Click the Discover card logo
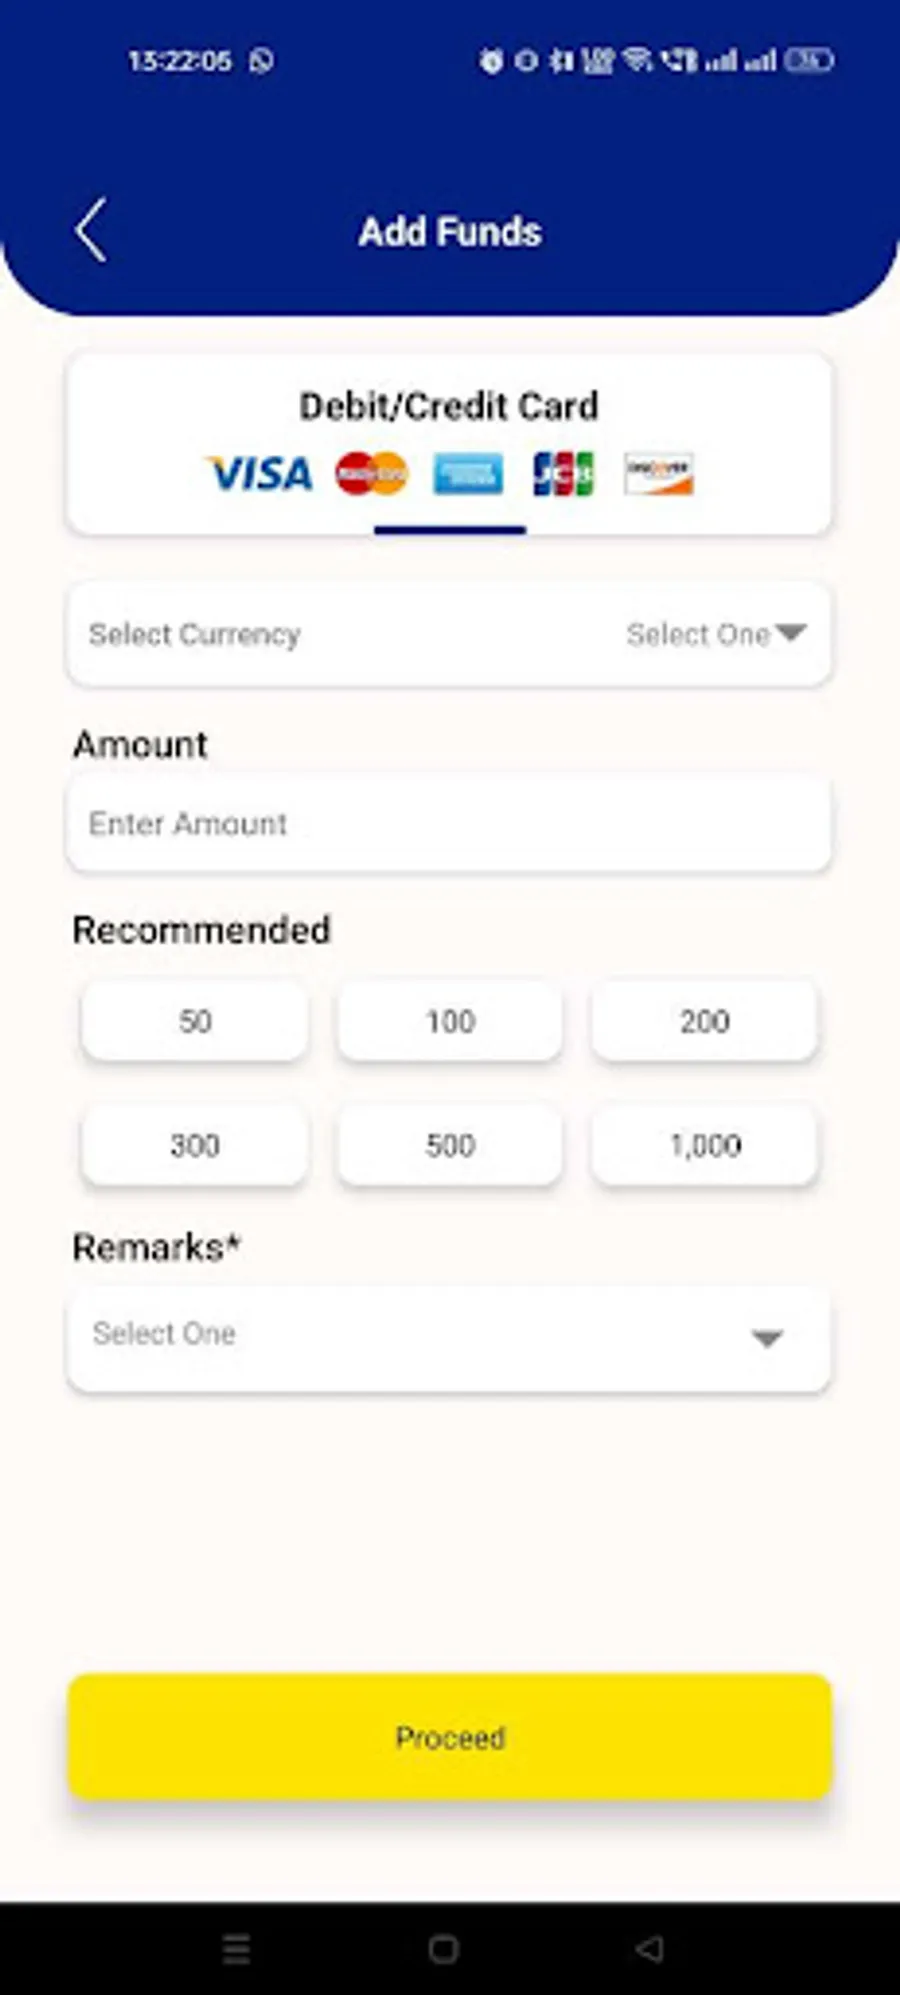Viewport: 900px width, 1995px height. [x=658, y=474]
